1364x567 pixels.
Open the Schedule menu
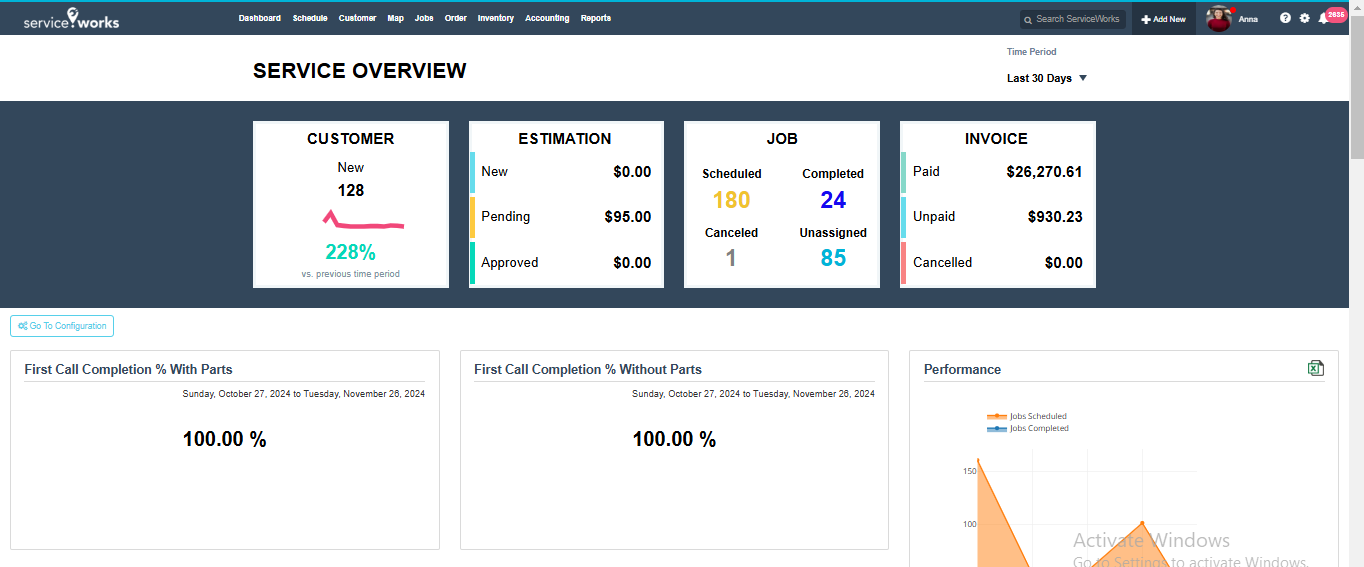(x=310, y=18)
